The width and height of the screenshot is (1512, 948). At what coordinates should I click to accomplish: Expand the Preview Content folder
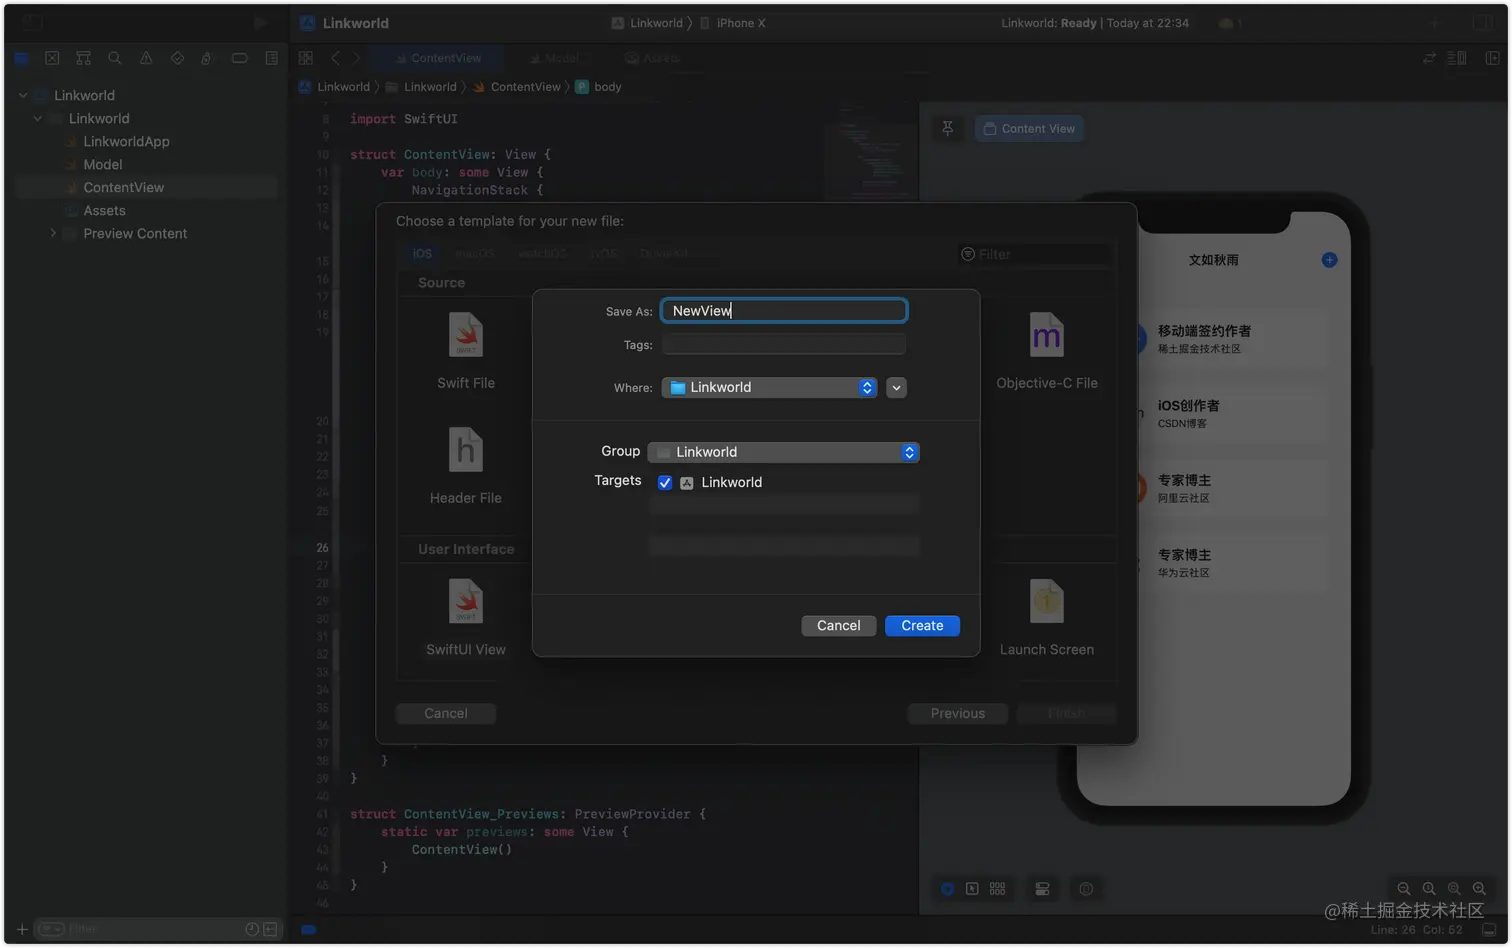point(53,234)
